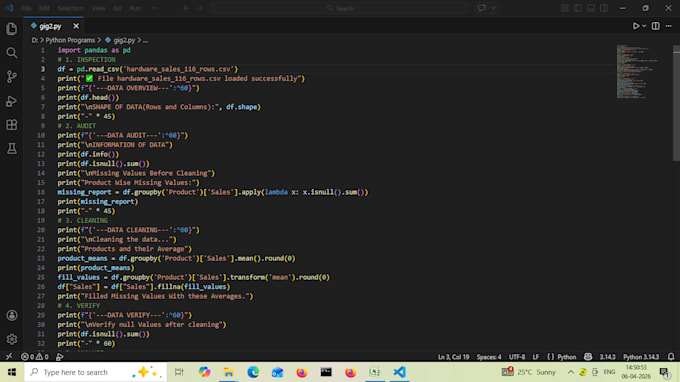Click the command center Search box
The image size is (680, 382).
point(340,8)
